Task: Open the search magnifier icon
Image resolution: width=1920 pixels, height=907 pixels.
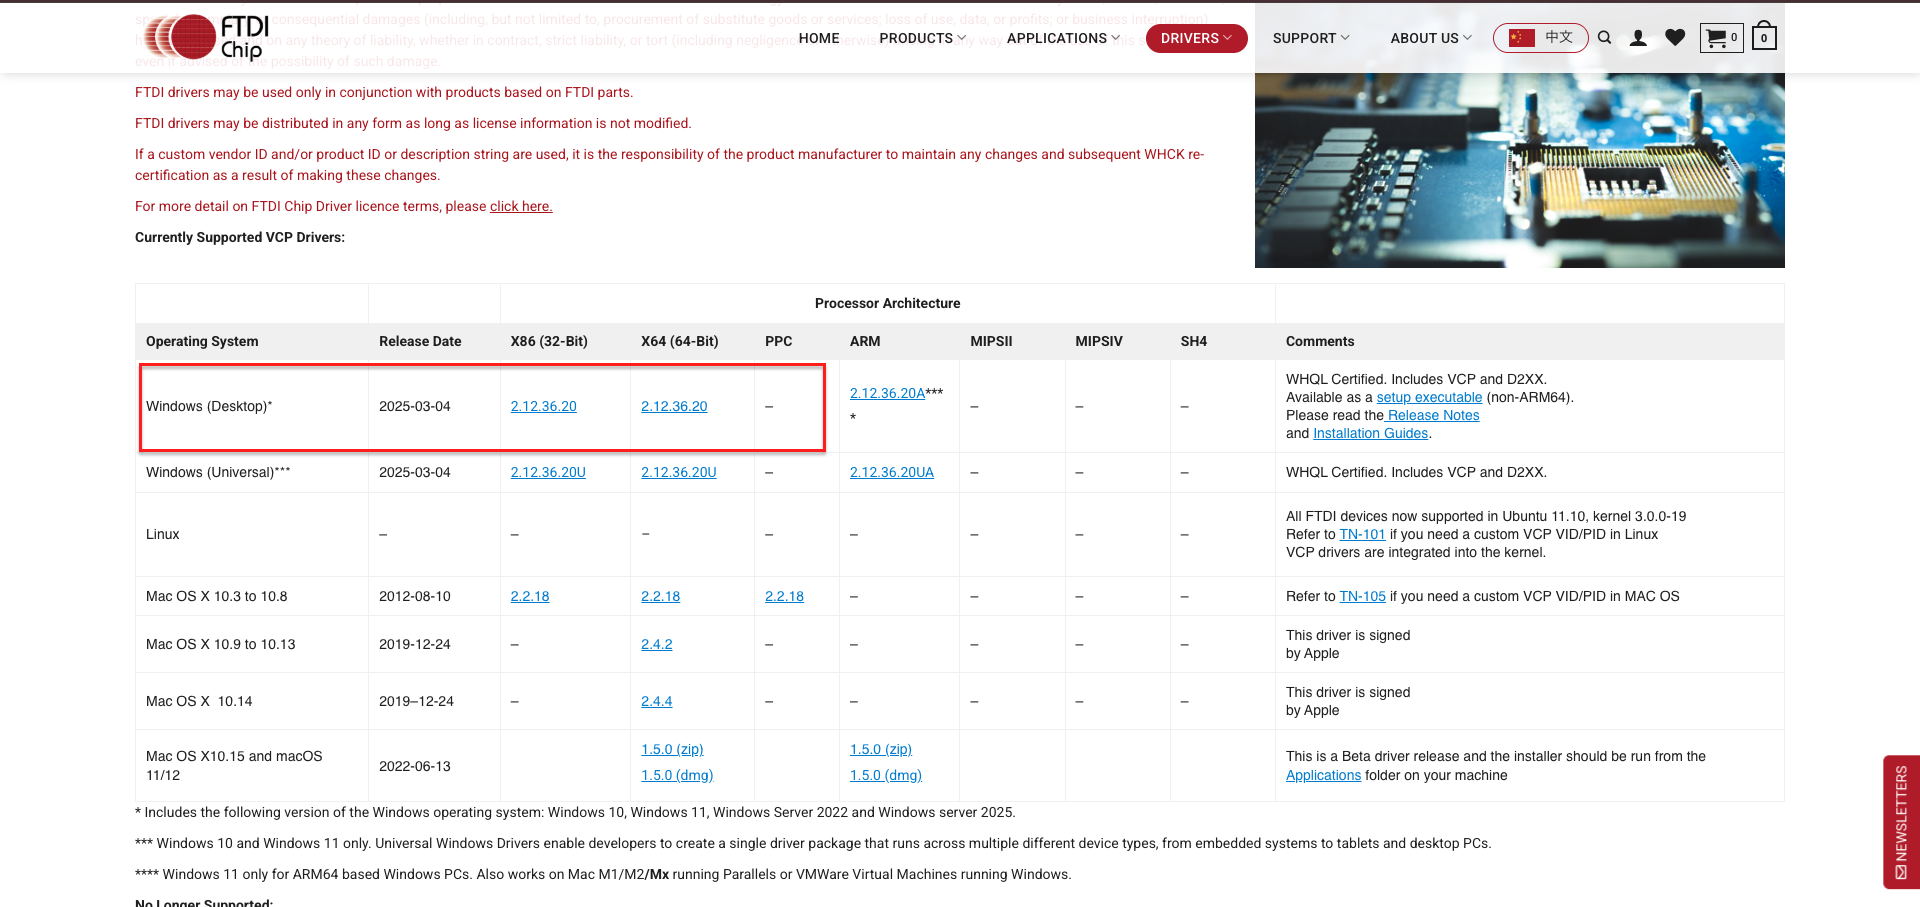Action: point(1604,38)
